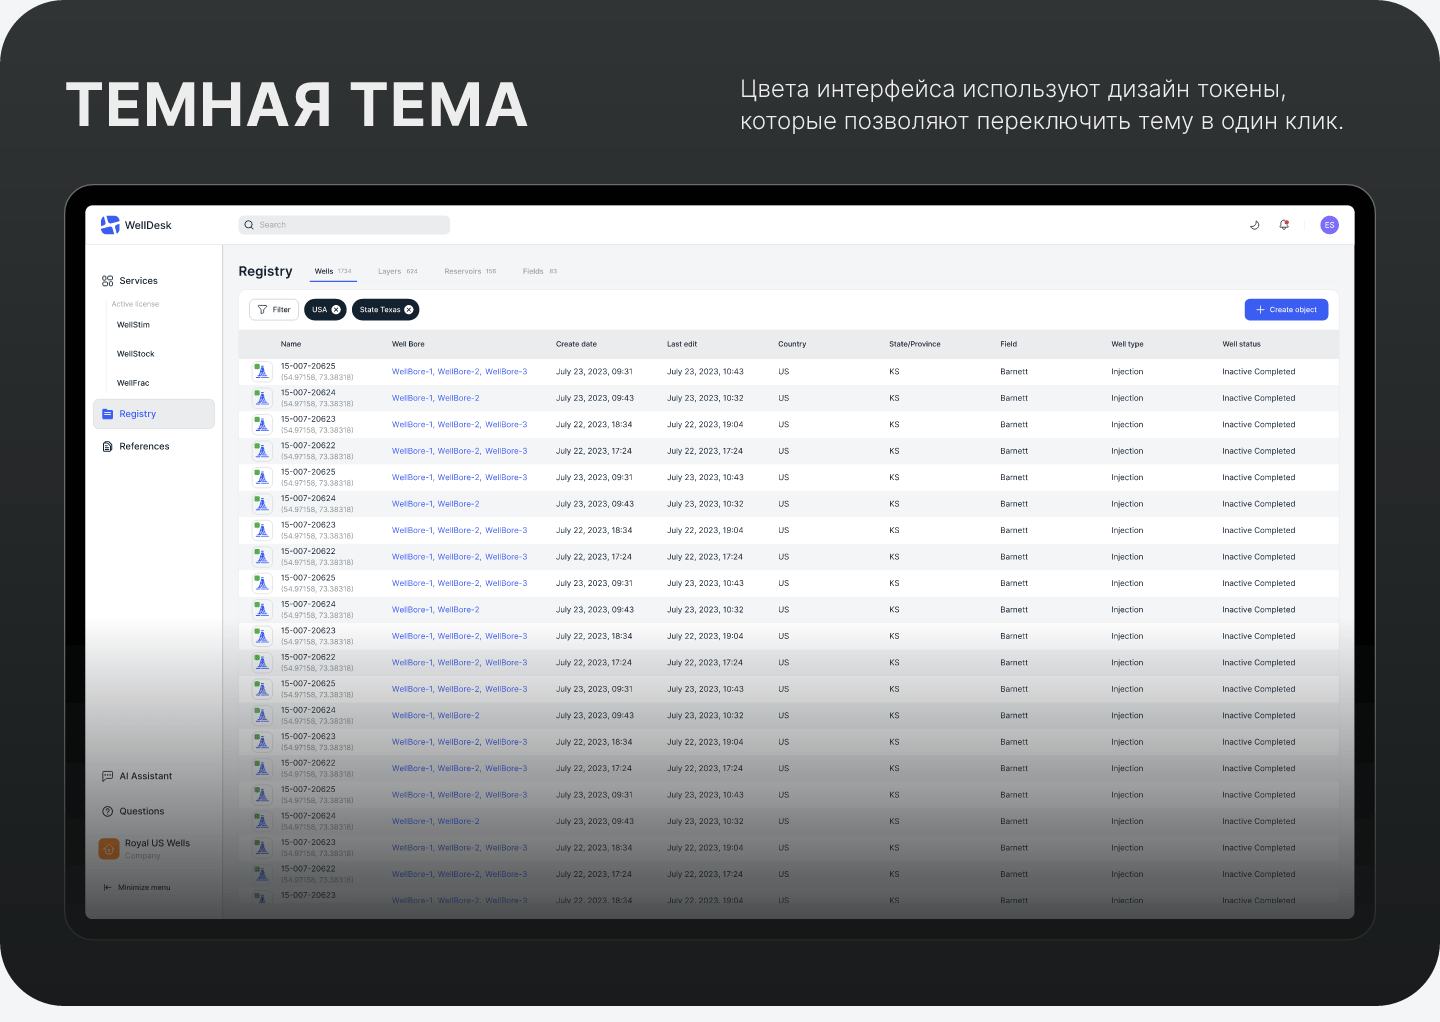Remove the State Texas filter chip
Screen dimensions: 1440x1022
(x=409, y=310)
